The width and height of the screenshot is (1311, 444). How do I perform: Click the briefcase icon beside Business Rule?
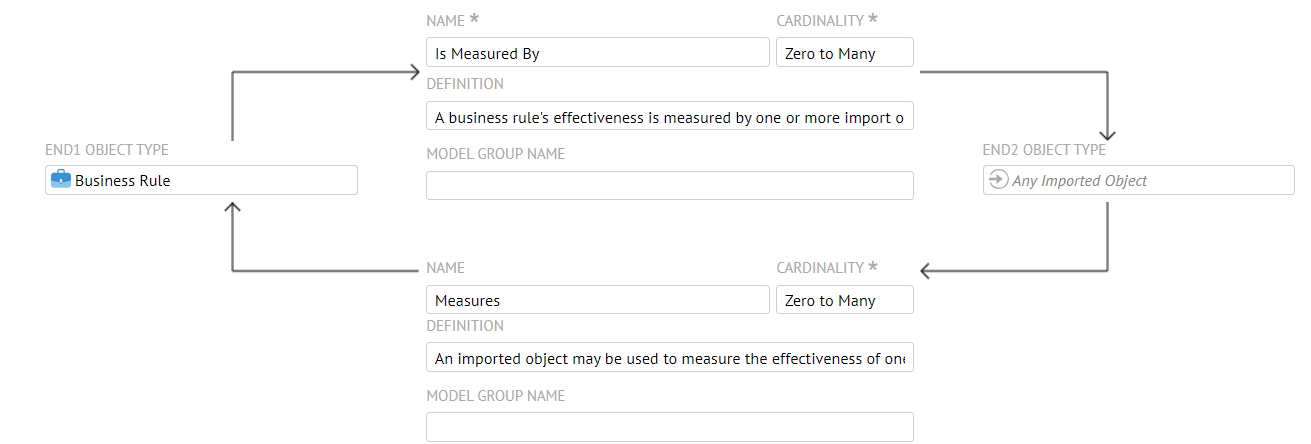(61, 181)
